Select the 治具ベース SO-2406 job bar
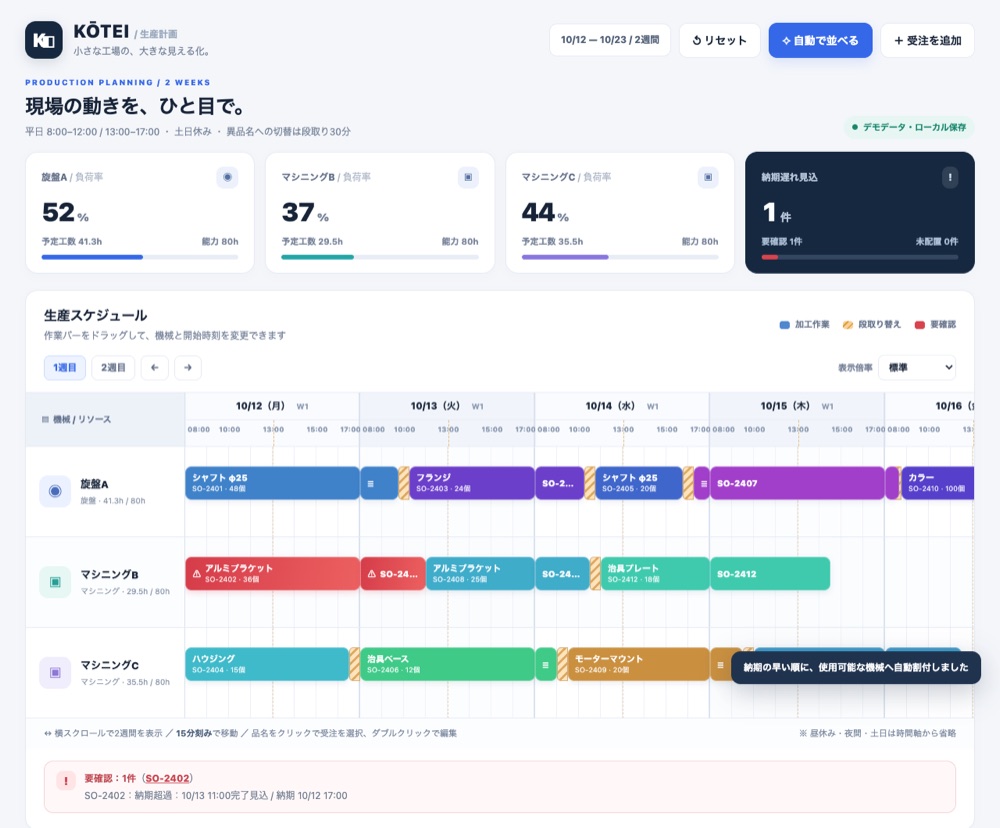The height and width of the screenshot is (828, 1000). coord(447,665)
